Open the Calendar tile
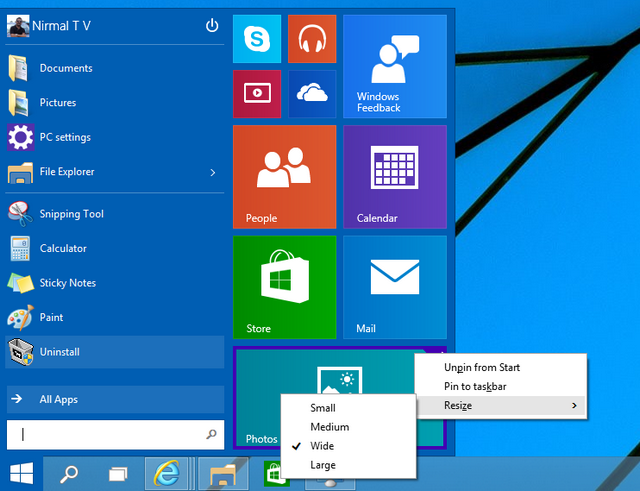640x491 pixels. tap(395, 177)
